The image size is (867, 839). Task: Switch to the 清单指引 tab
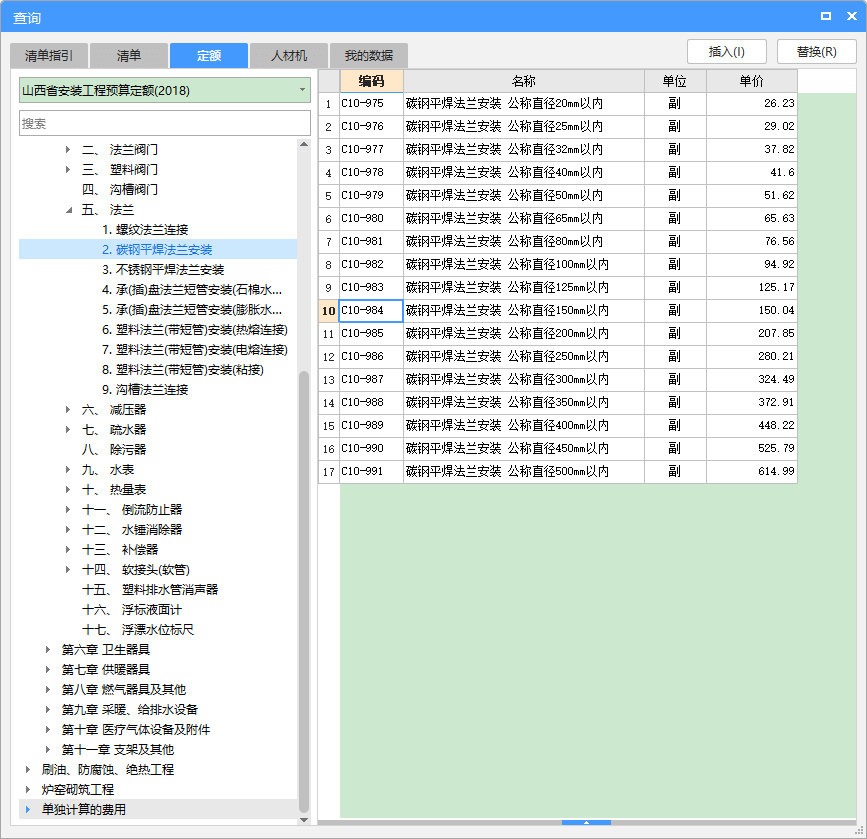coord(56,56)
